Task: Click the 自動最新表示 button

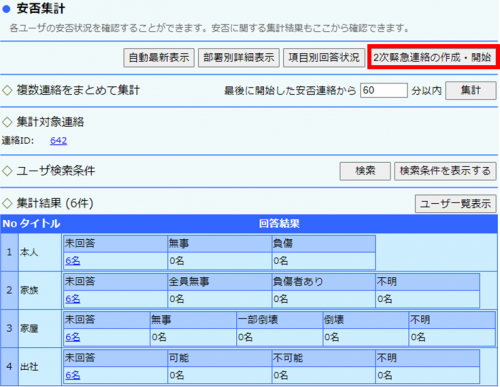Action: coord(159,58)
